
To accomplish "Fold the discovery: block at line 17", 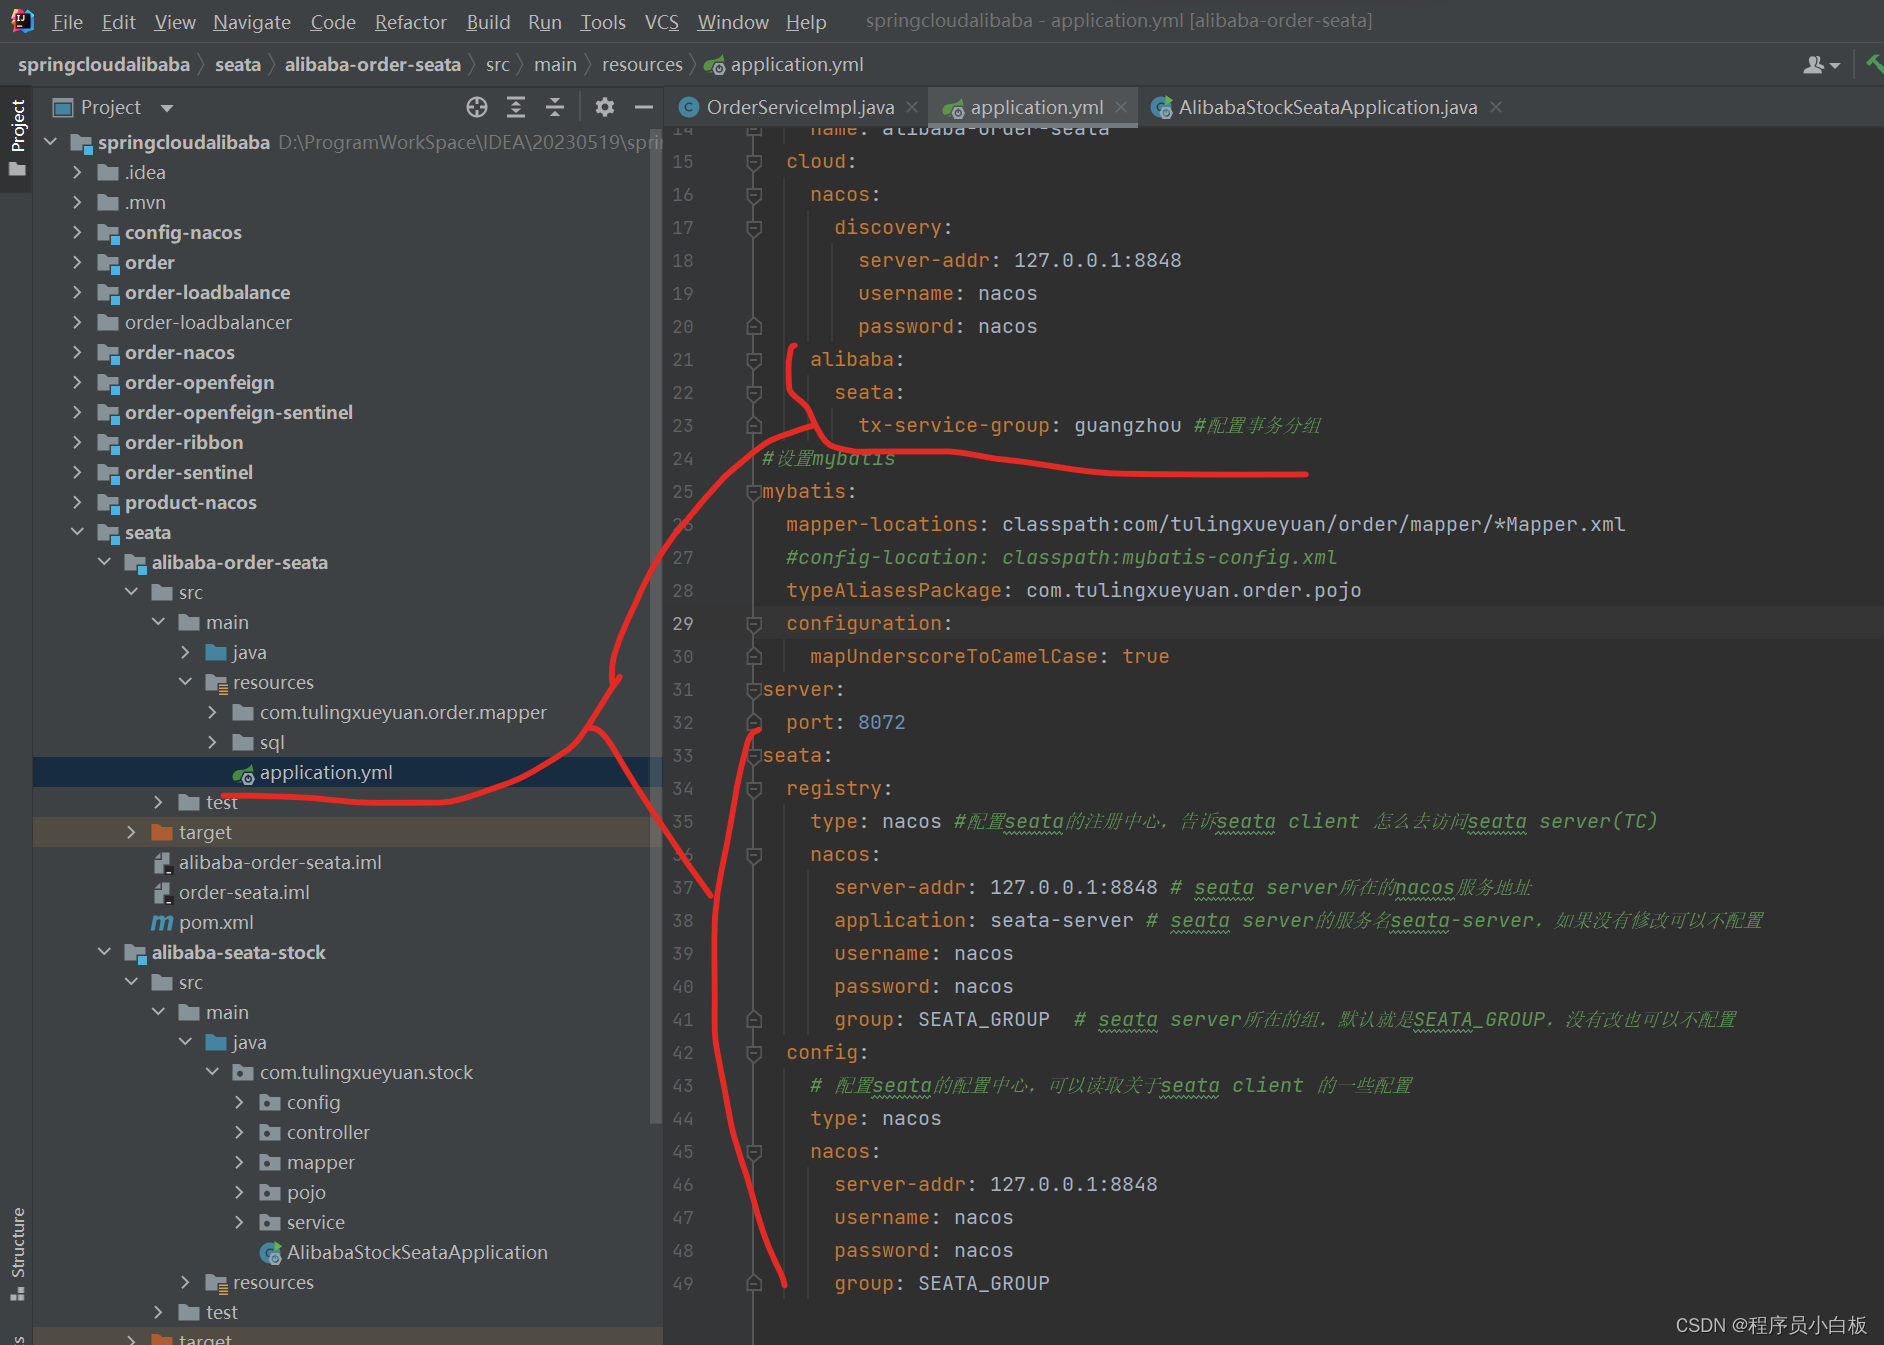I will tap(754, 228).
